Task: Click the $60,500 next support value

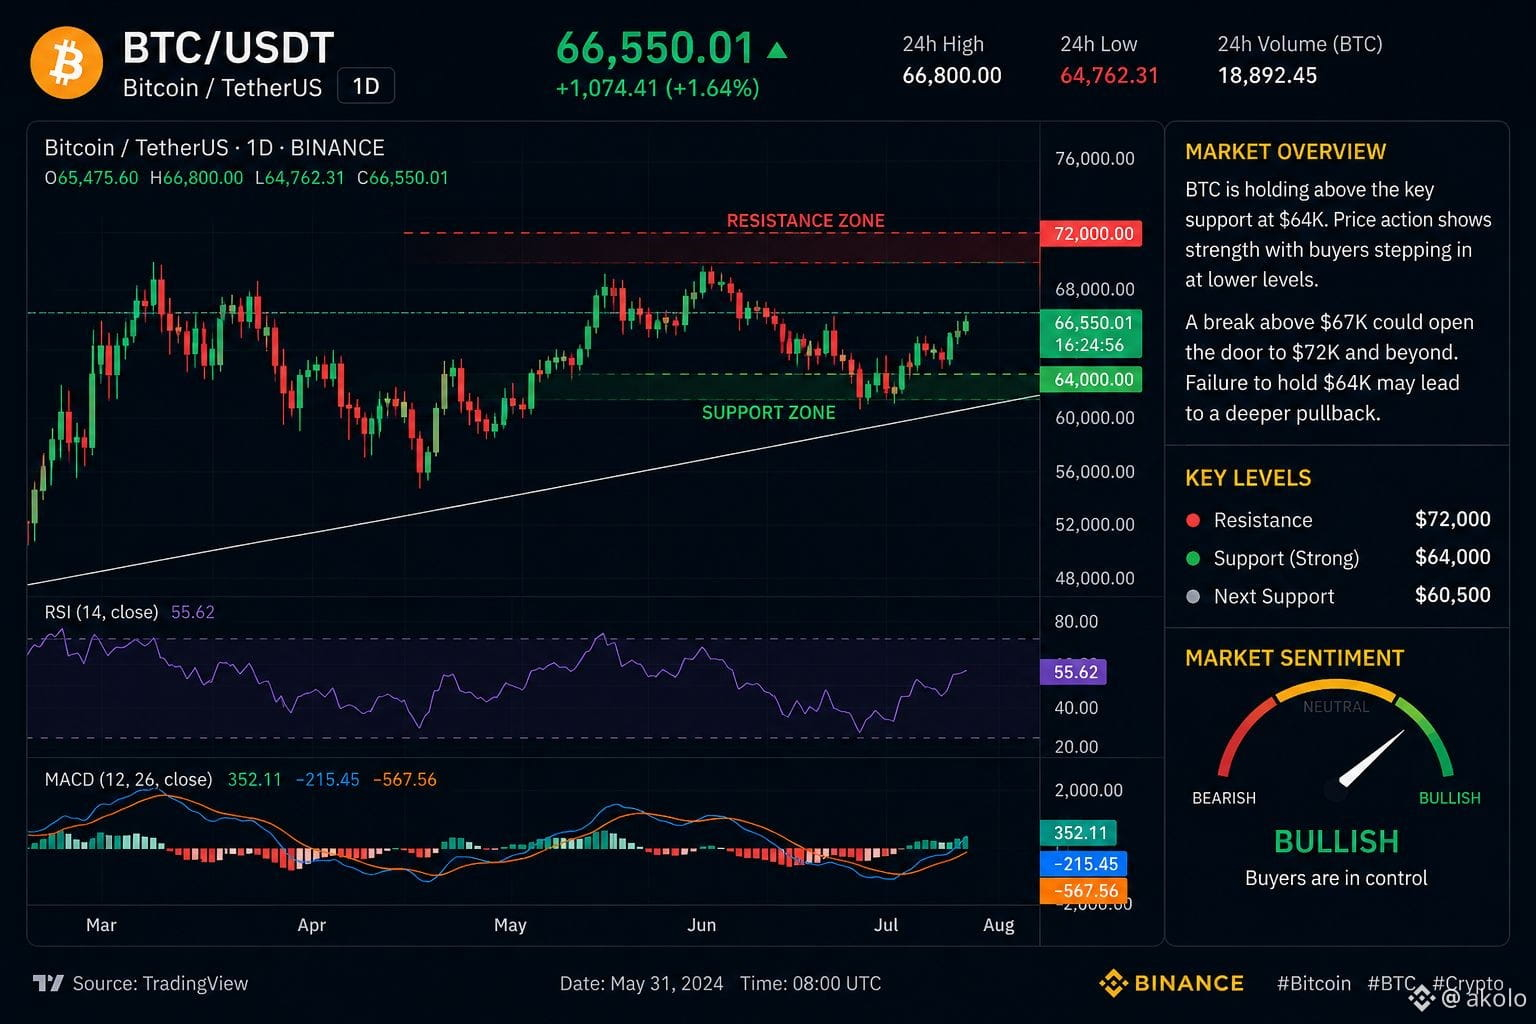Action: tap(1452, 595)
